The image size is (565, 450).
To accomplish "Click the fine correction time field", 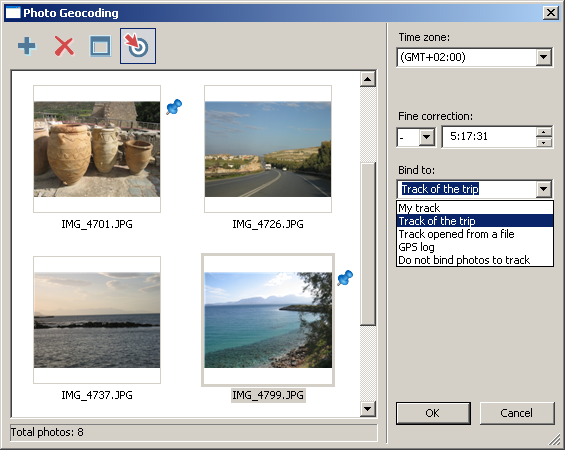I will click(489, 137).
